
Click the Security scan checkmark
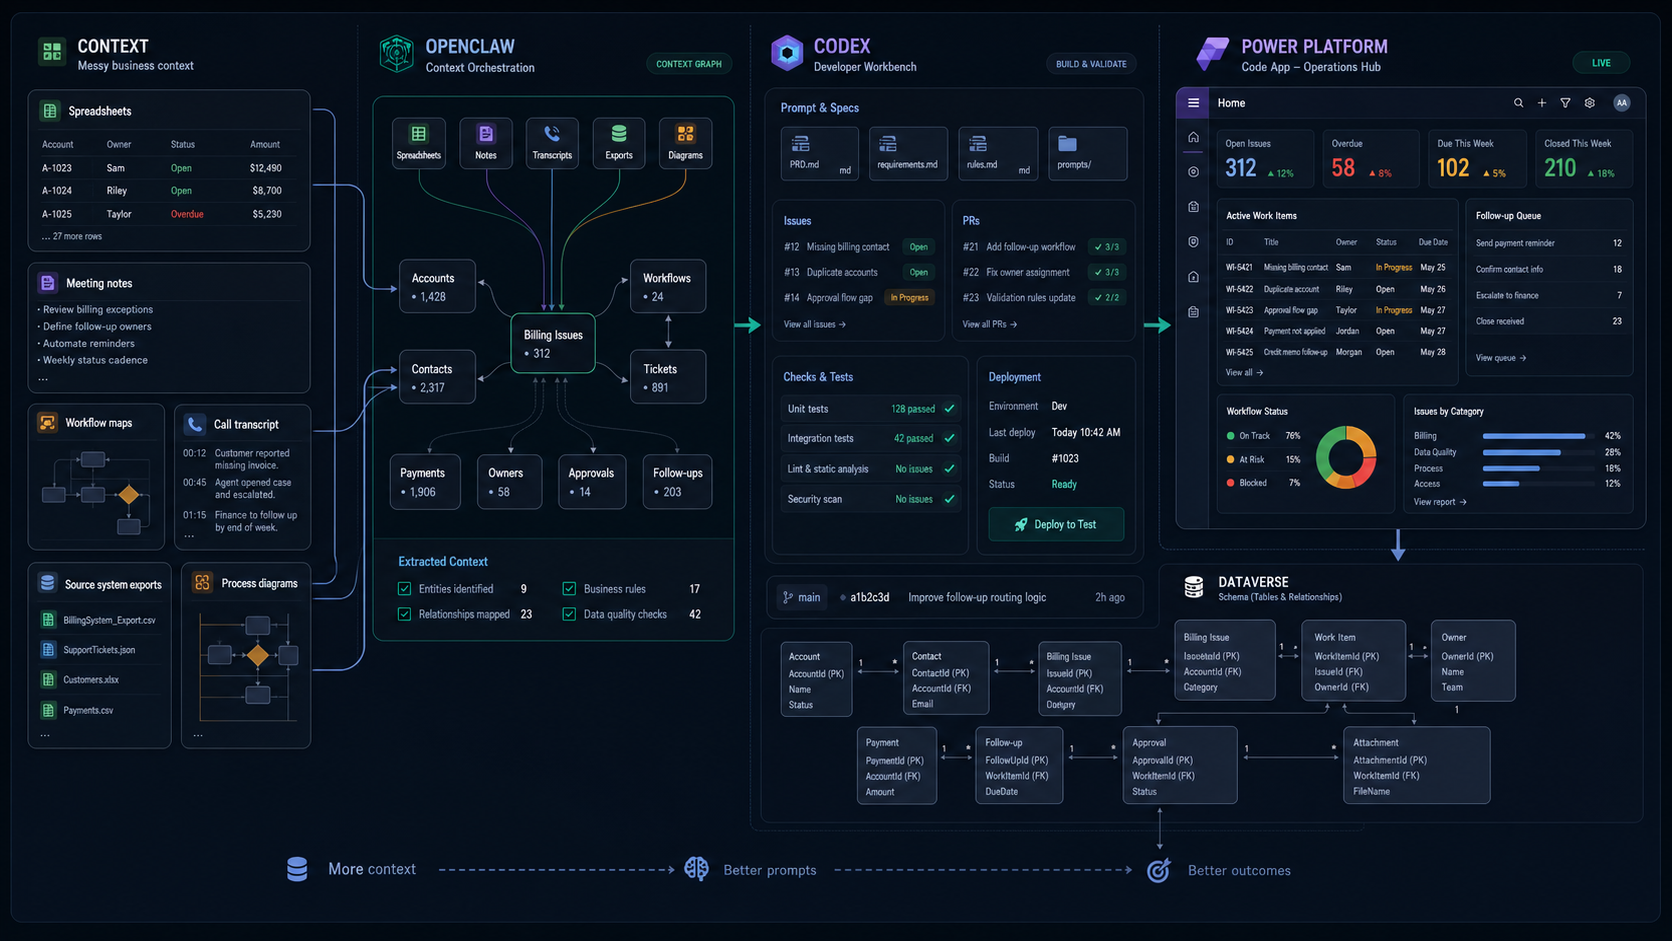(949, 499)
